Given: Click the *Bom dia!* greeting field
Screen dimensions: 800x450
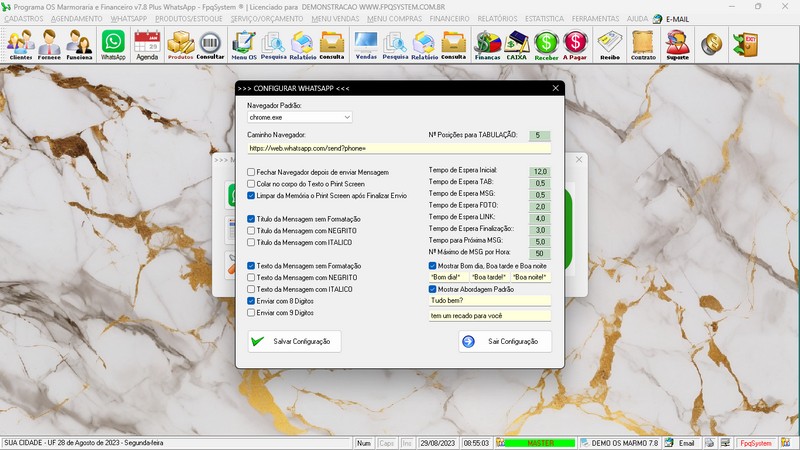Looking at the screenshot, I should [448, 278].
